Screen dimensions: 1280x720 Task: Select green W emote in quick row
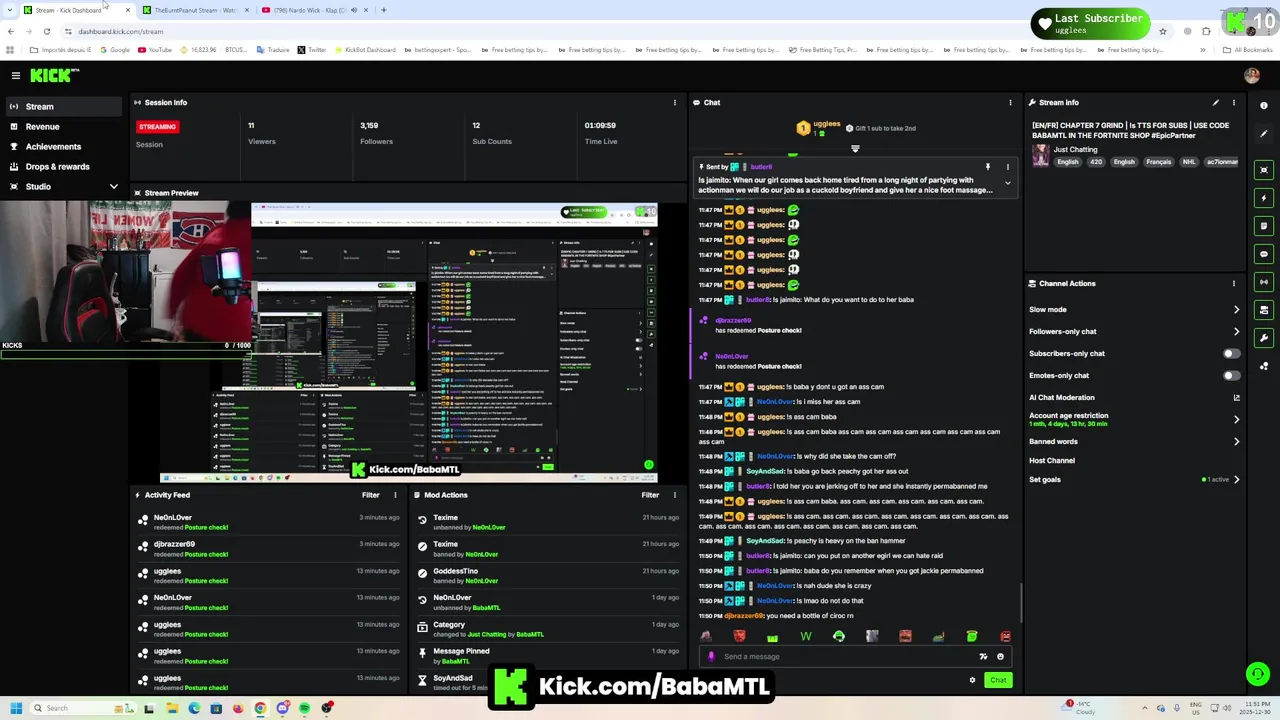click(x=806, y=636)
